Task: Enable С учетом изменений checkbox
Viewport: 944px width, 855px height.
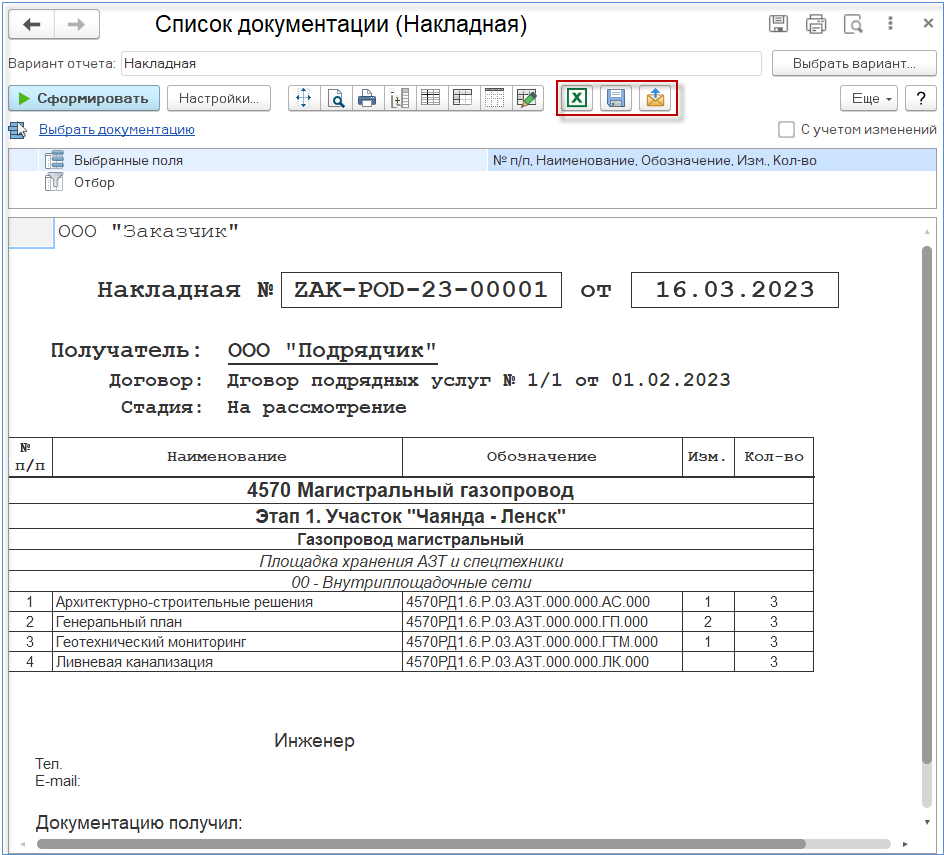Action: 786,129
